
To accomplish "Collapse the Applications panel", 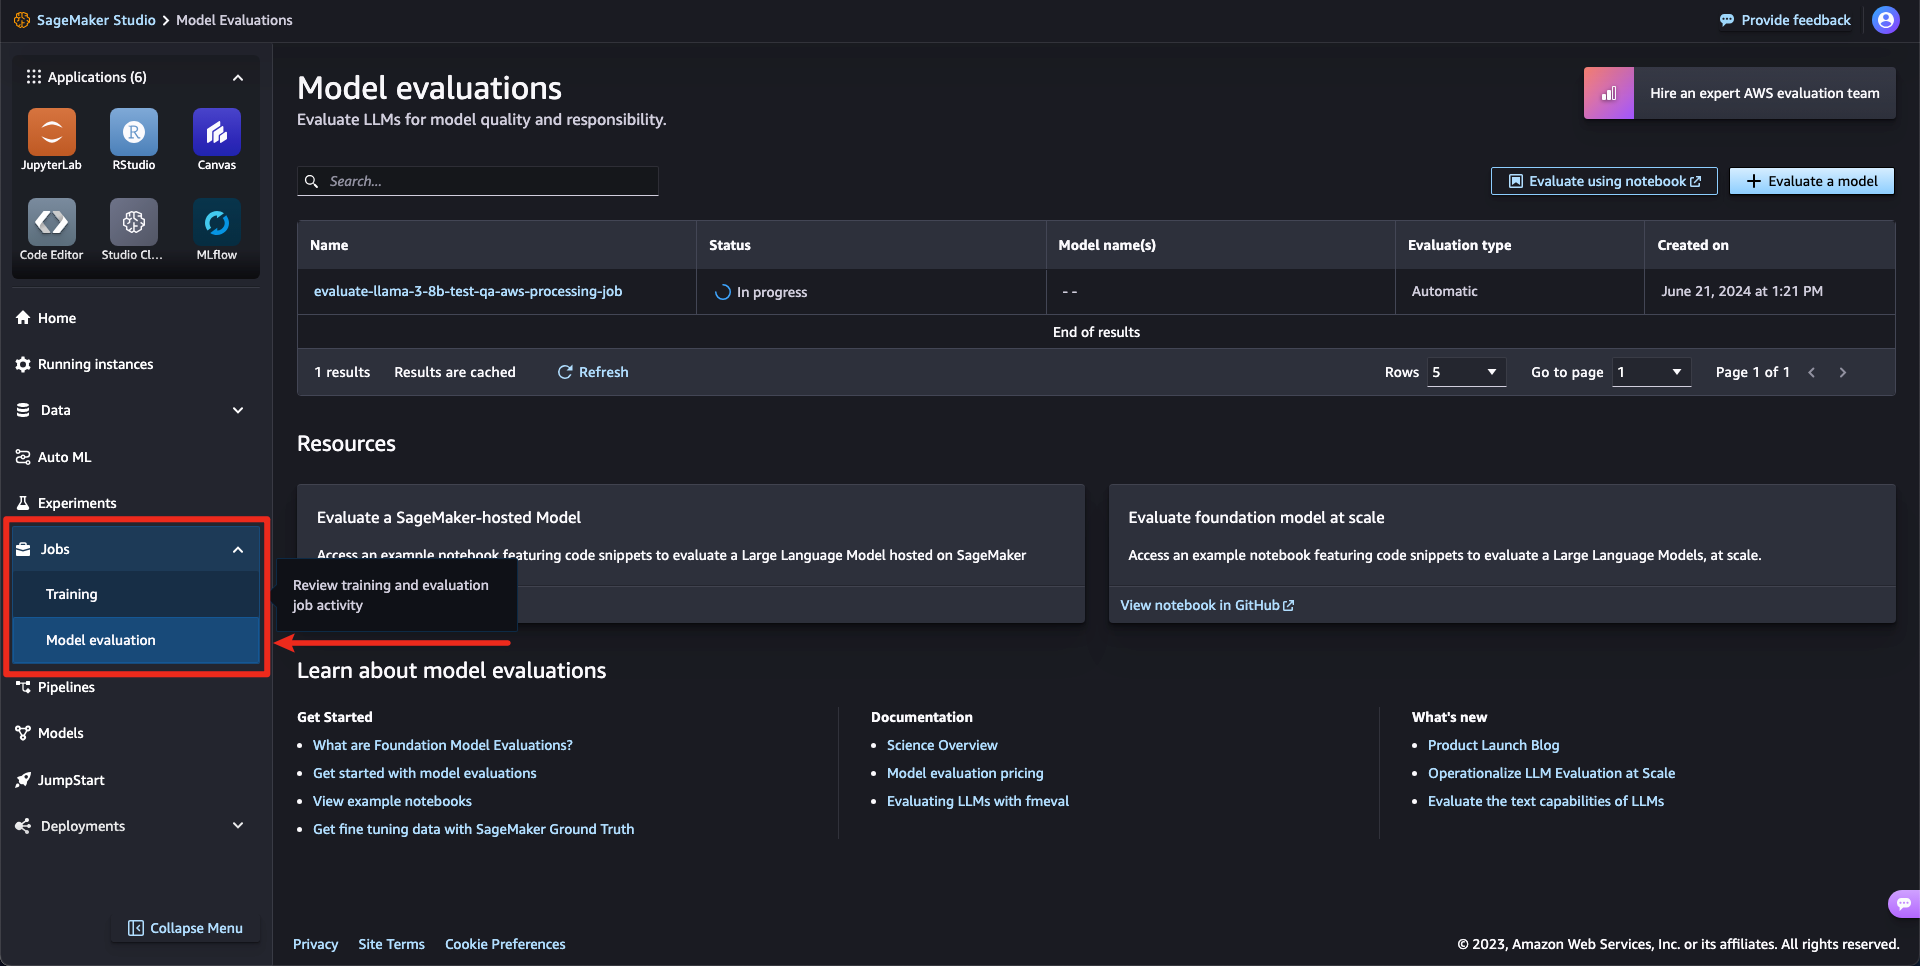I will click(238, 77).
